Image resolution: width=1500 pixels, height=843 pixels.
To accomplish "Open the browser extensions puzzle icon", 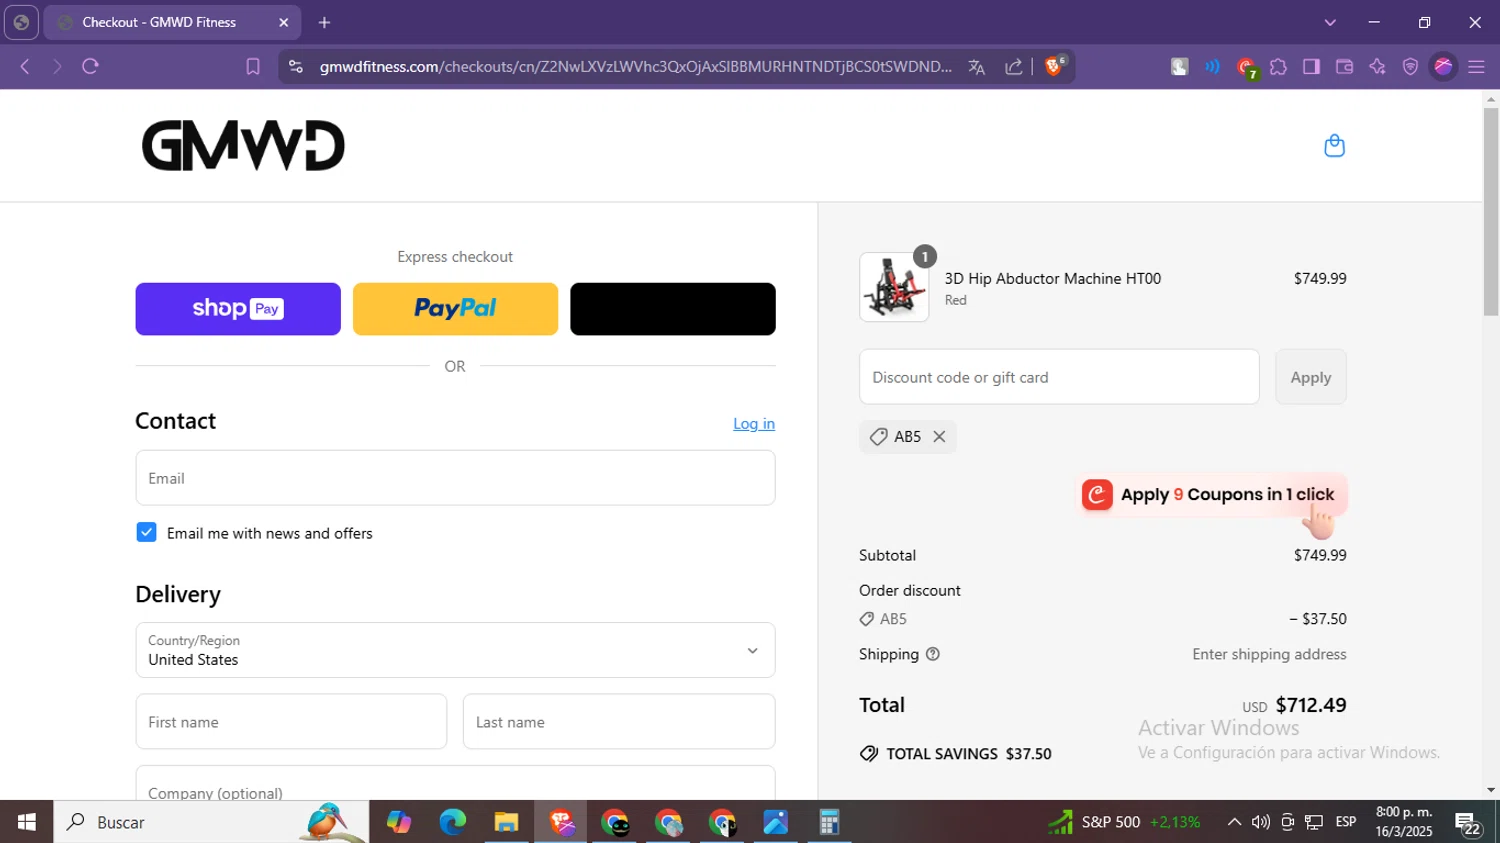I will pos(1278,66).
